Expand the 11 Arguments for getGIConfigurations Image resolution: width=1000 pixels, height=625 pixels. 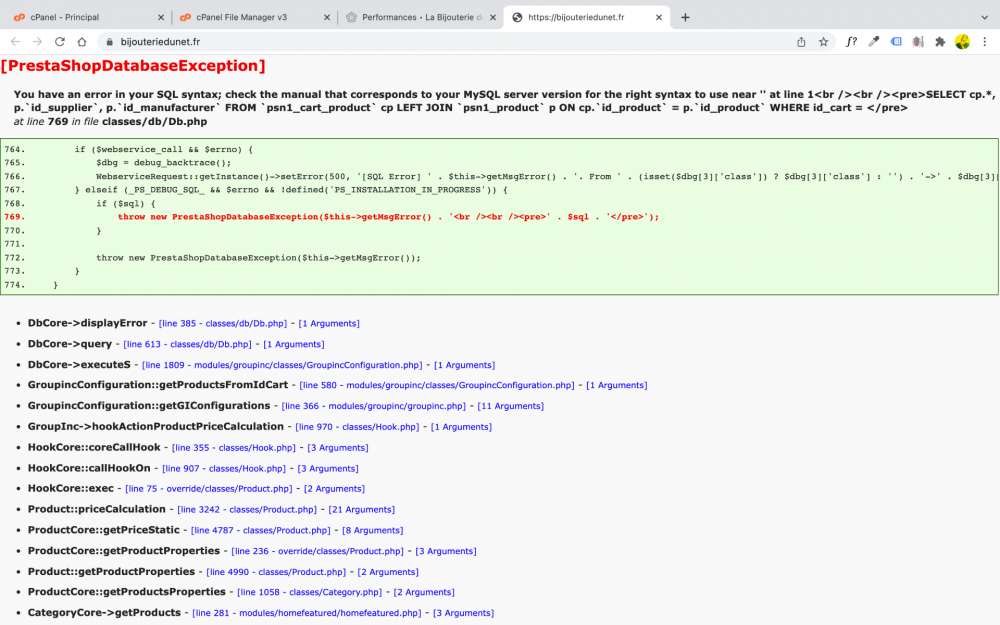point(511,406)
